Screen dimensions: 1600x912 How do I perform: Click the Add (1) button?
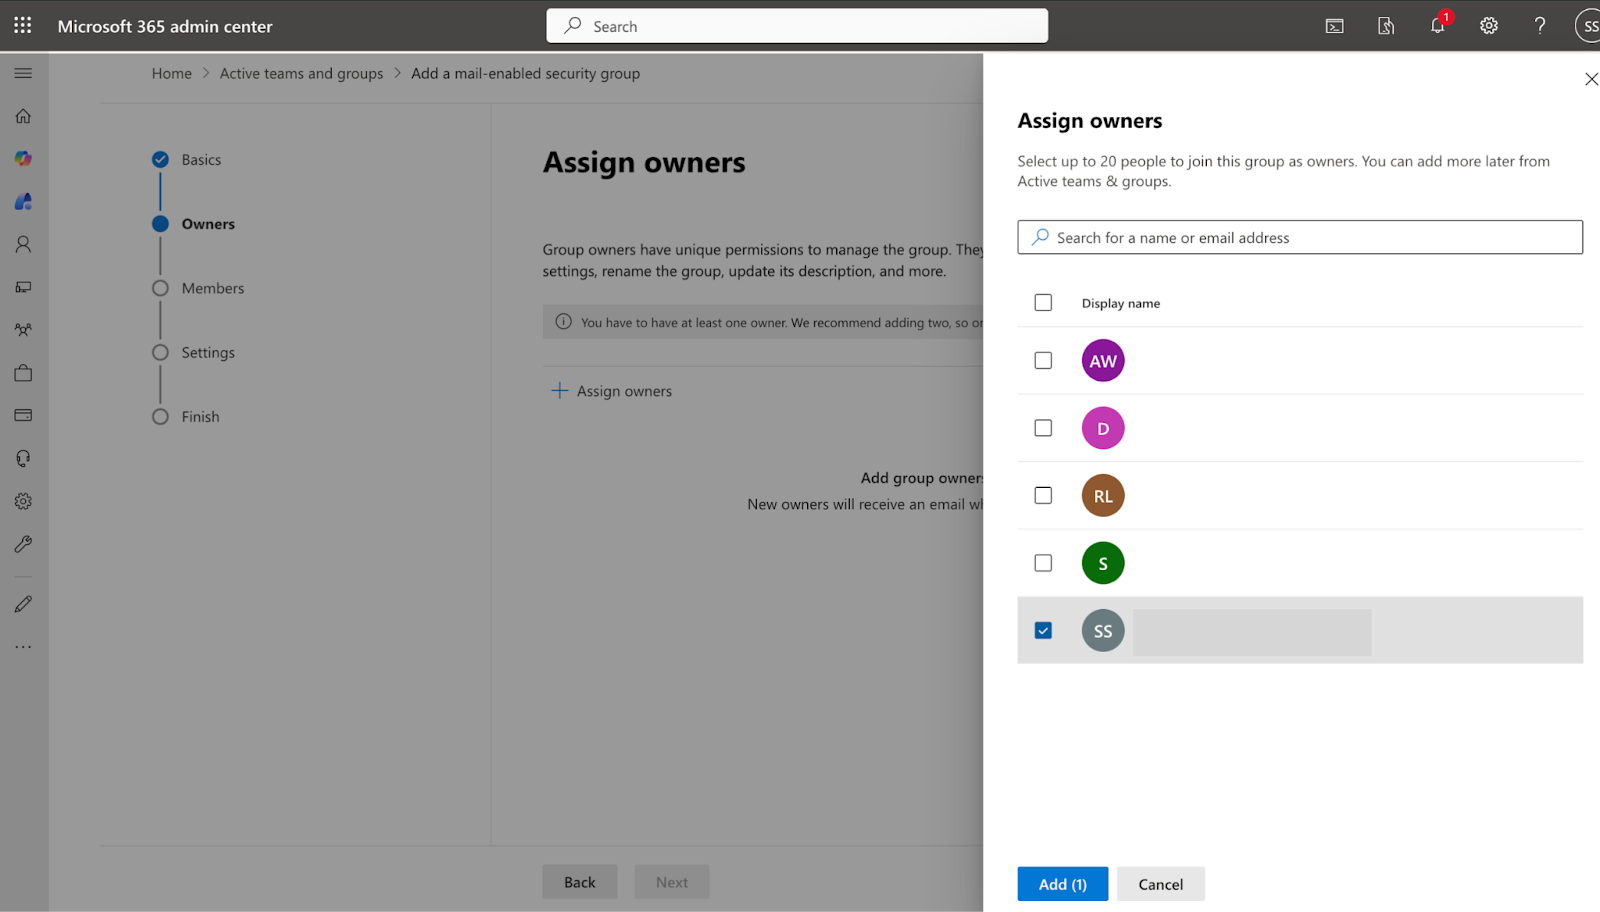tap(1062, 884)
